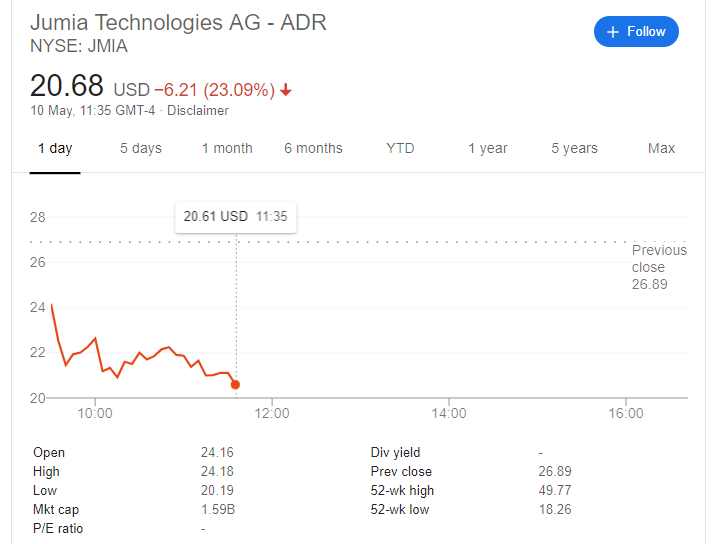Viewport: 720px width, 544px height.
Task: Select the Max time range tab
Action: click(661, 148)
